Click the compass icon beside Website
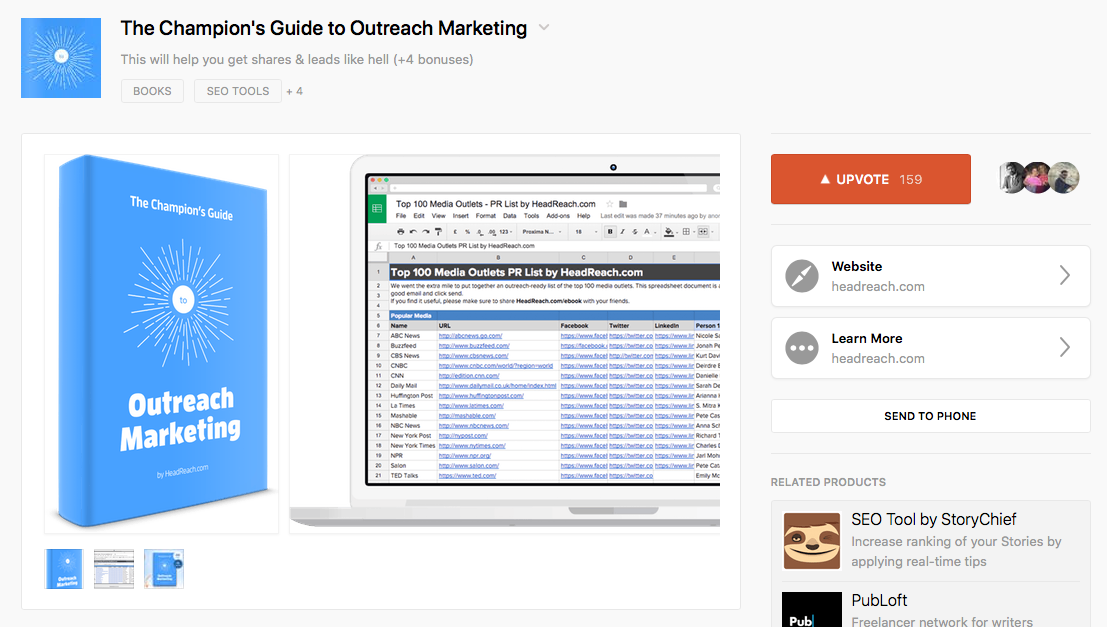This screenshot has width=1107, height=627. point(802,276)
